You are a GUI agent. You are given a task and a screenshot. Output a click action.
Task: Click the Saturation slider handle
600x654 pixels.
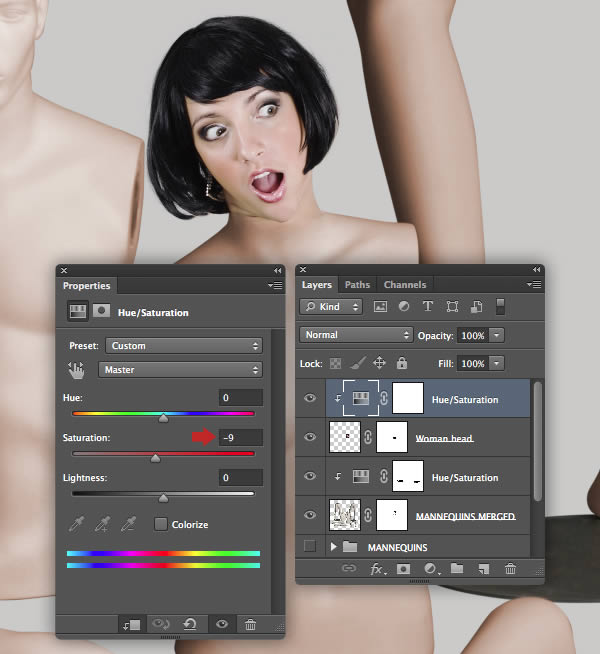point(155,459)
